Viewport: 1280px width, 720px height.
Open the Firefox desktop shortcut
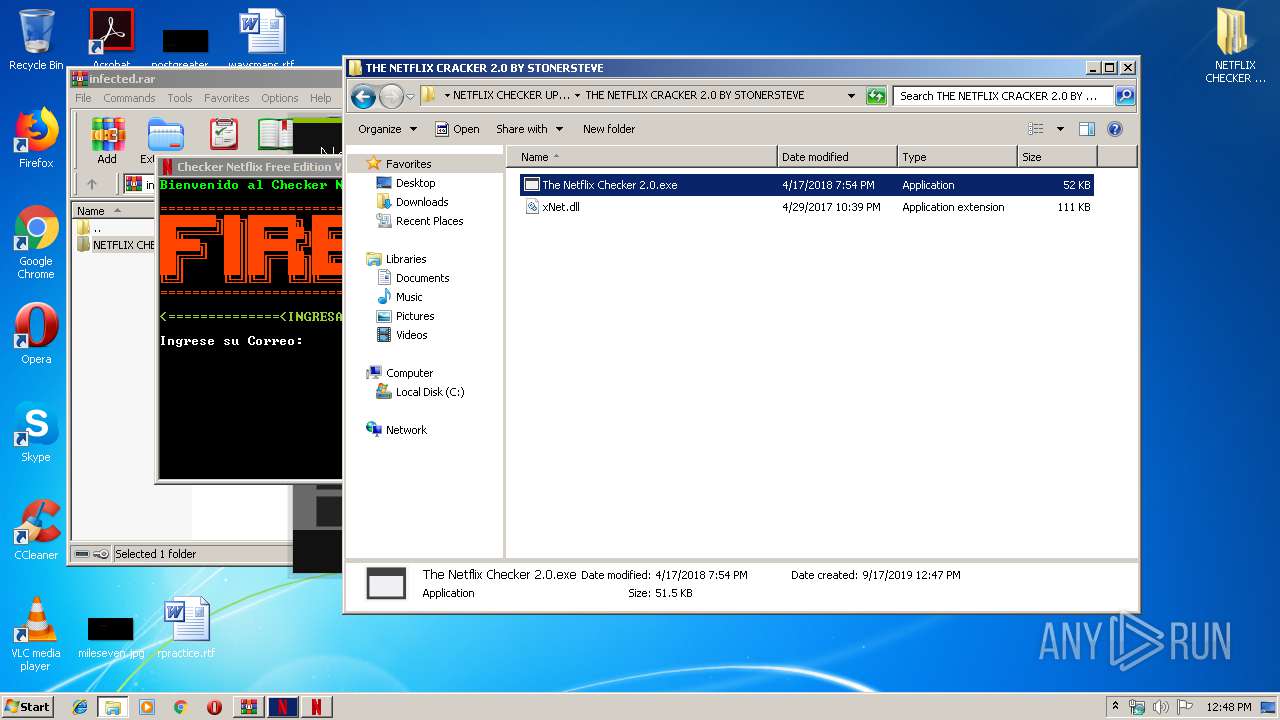[36, 138]
